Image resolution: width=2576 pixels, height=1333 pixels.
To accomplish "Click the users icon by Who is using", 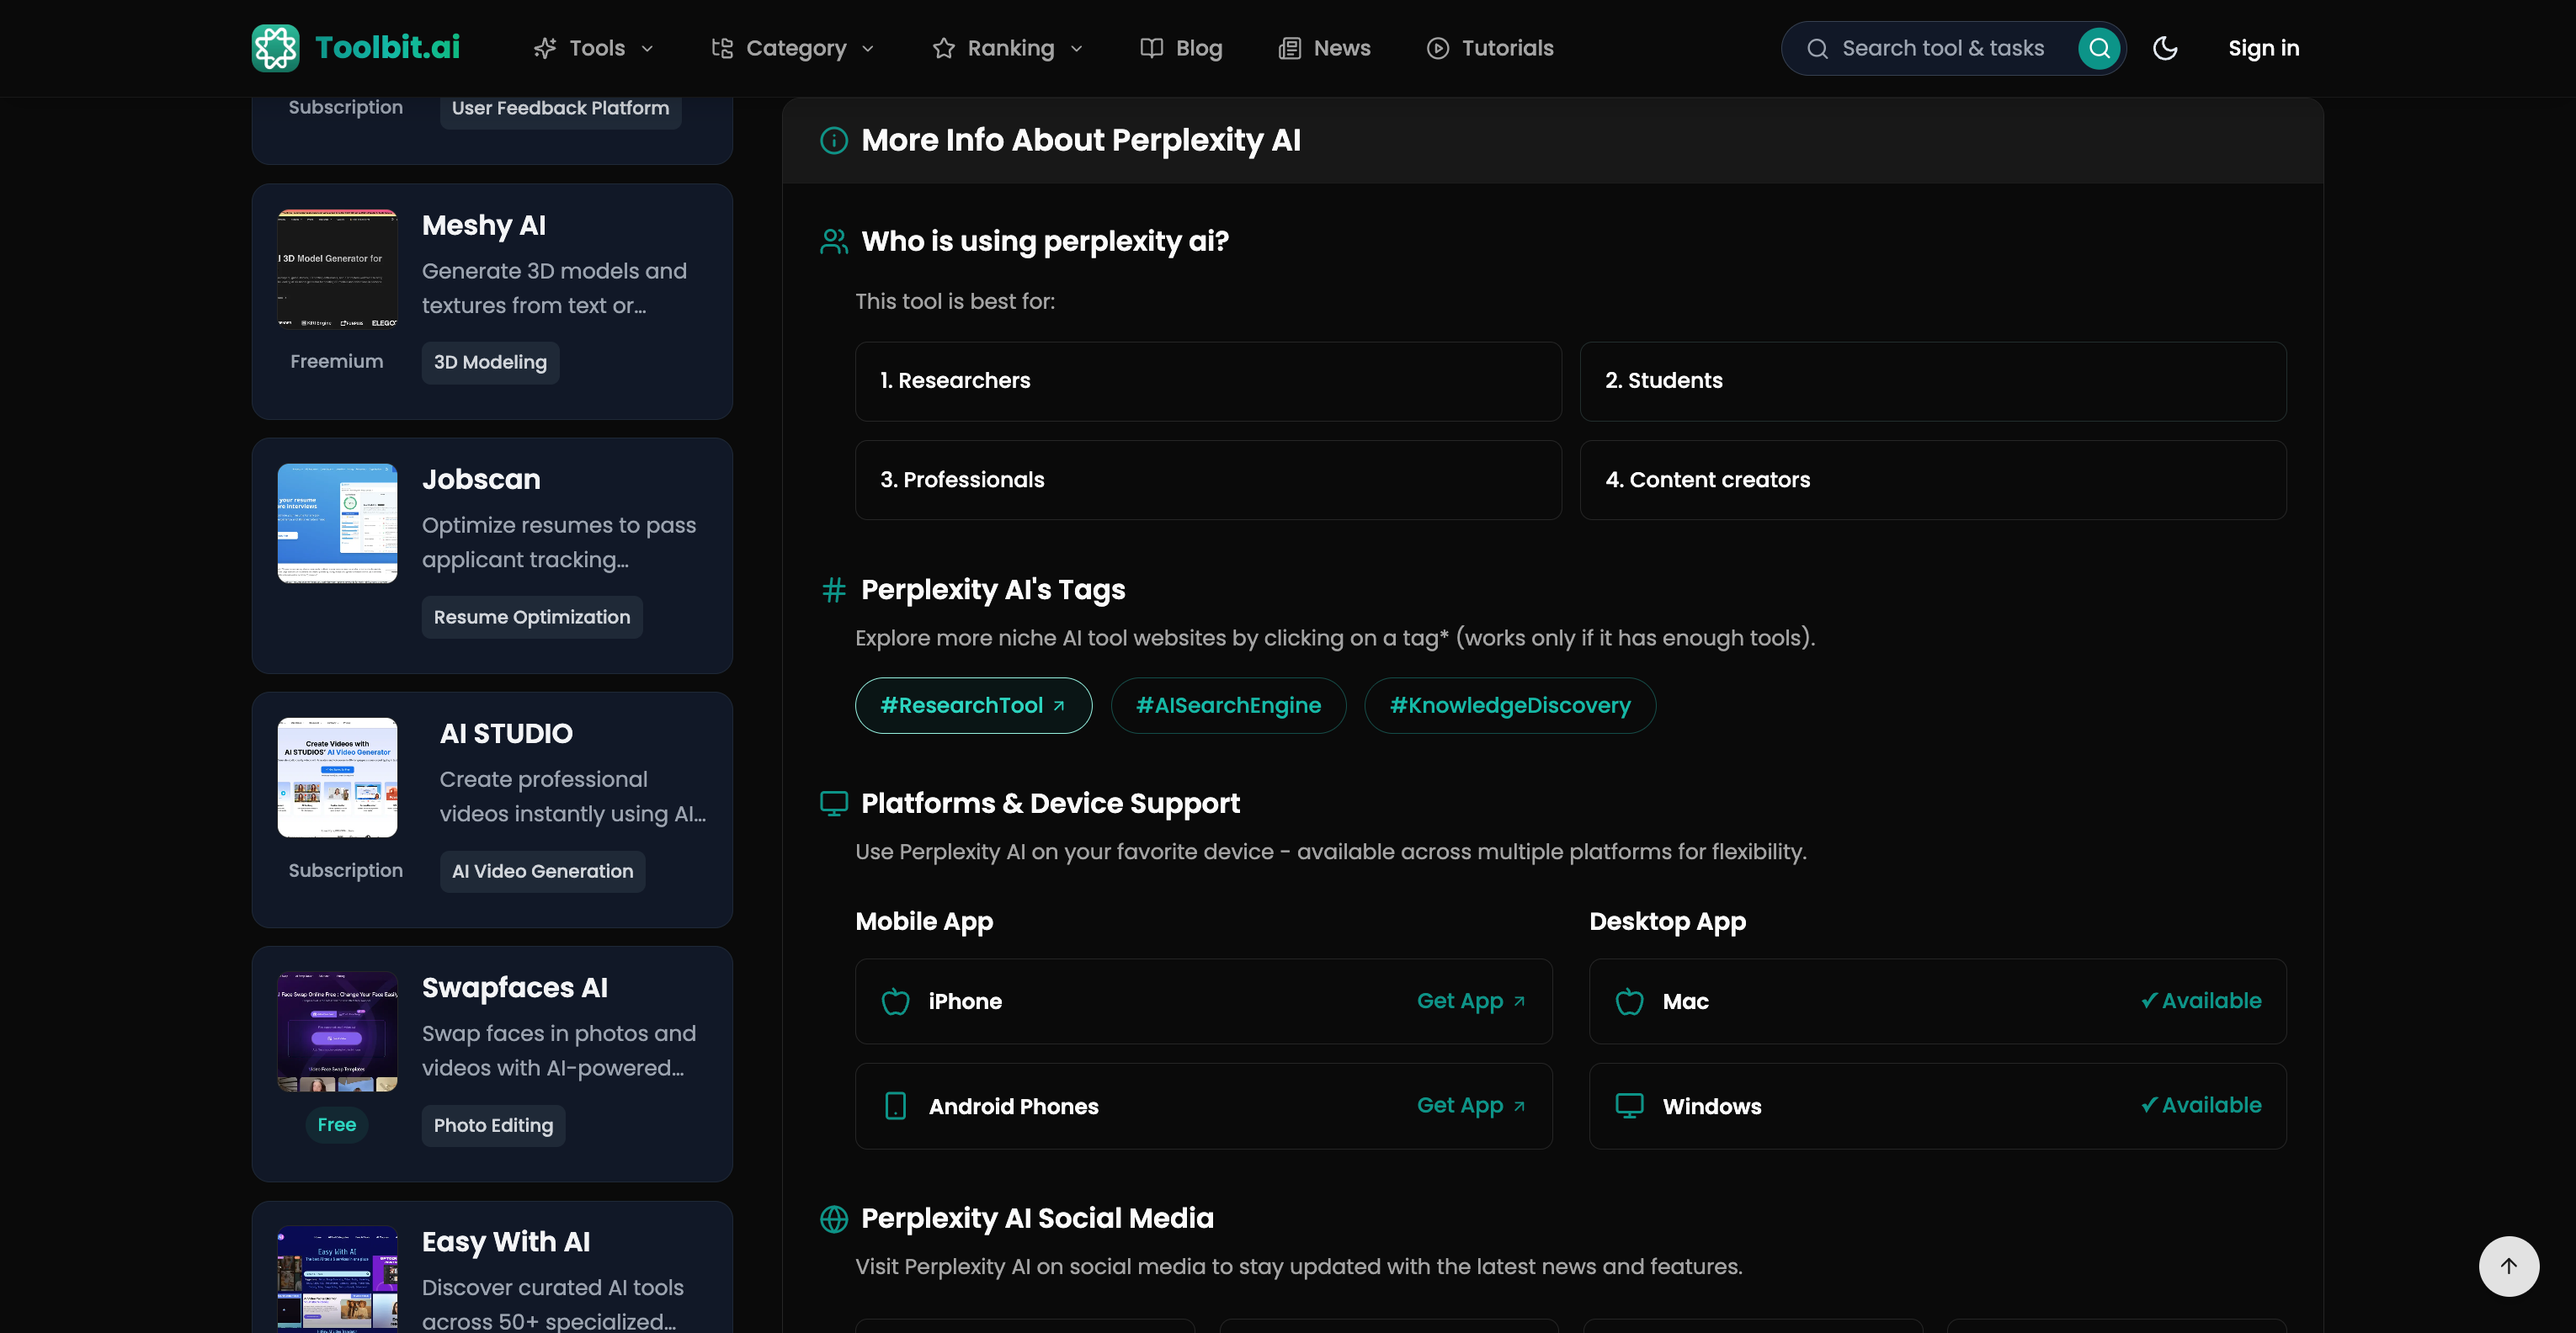I will click(x=833, y=241).
